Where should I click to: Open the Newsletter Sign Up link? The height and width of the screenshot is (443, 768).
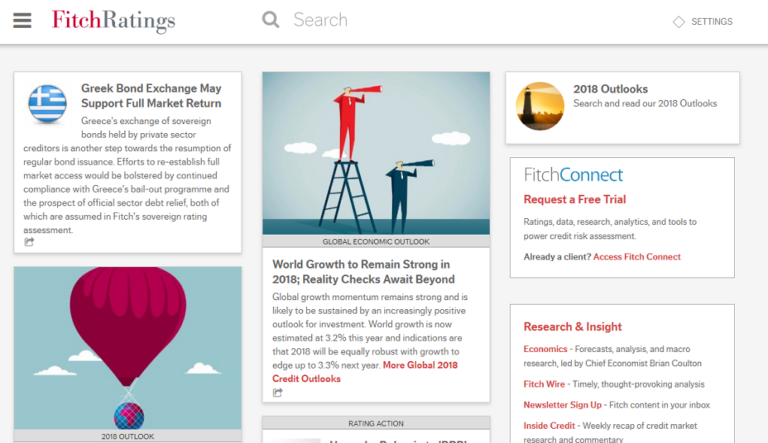(x=562, y=405)
